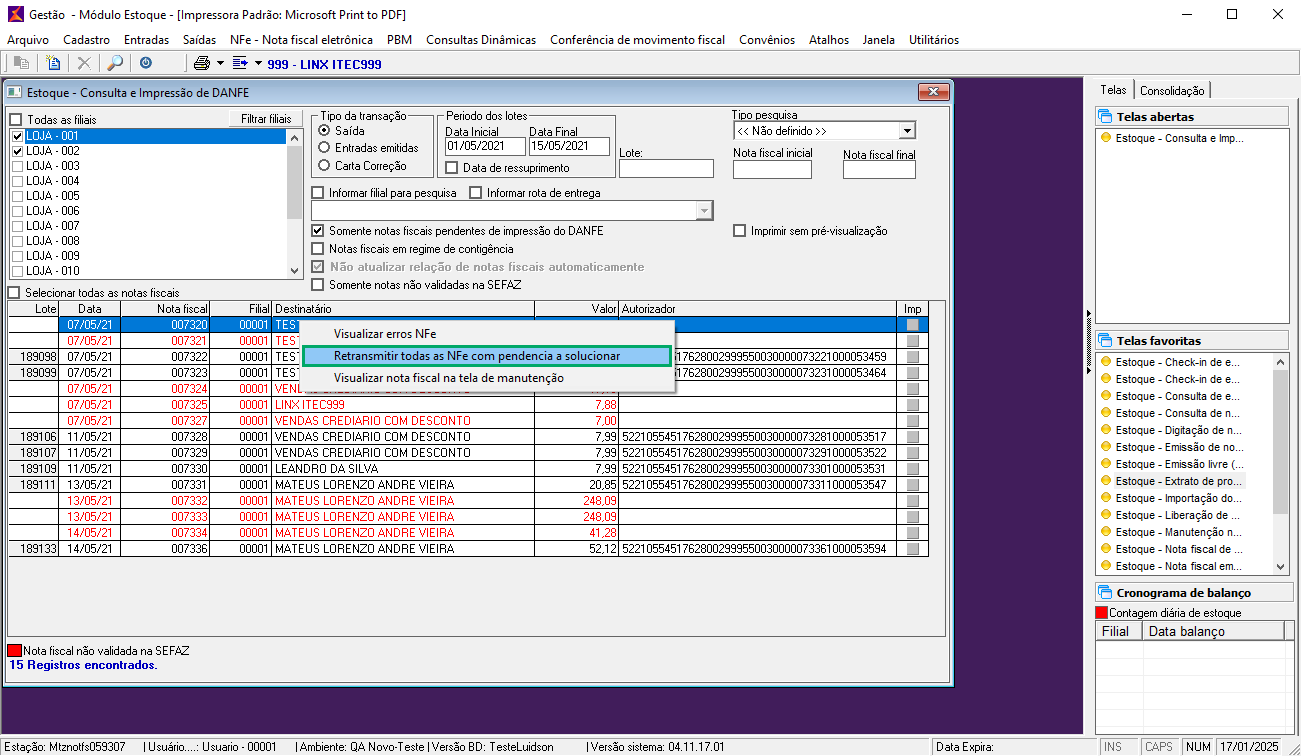This screenshot has width=1301, height=756.
Task: Select the Carta Correção radio button
Action: coord(324,166)
